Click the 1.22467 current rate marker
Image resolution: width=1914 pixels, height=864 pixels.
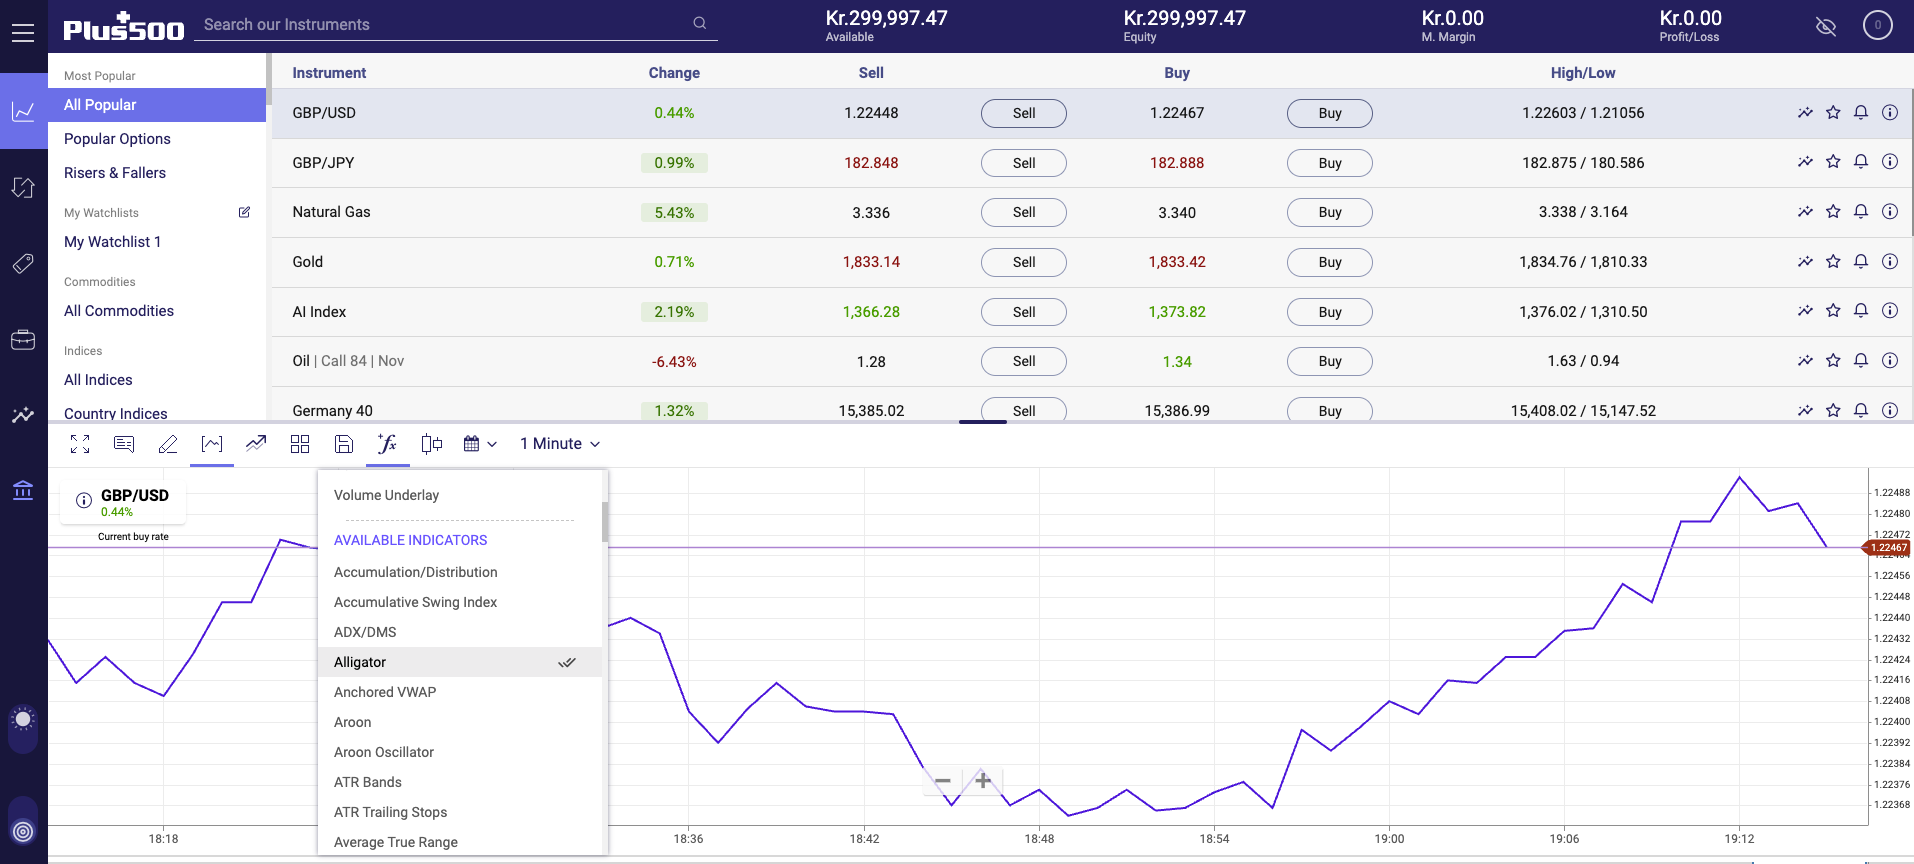1886,548
